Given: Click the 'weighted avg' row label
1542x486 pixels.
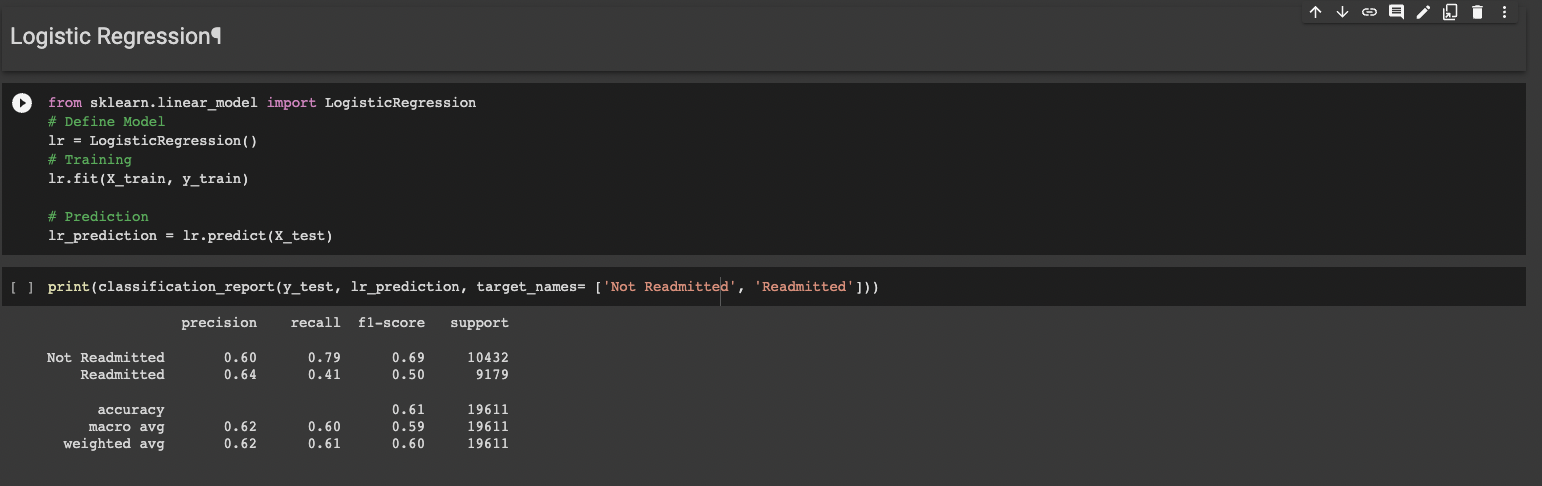Looking at the screenshot, I should pos(114,443).
